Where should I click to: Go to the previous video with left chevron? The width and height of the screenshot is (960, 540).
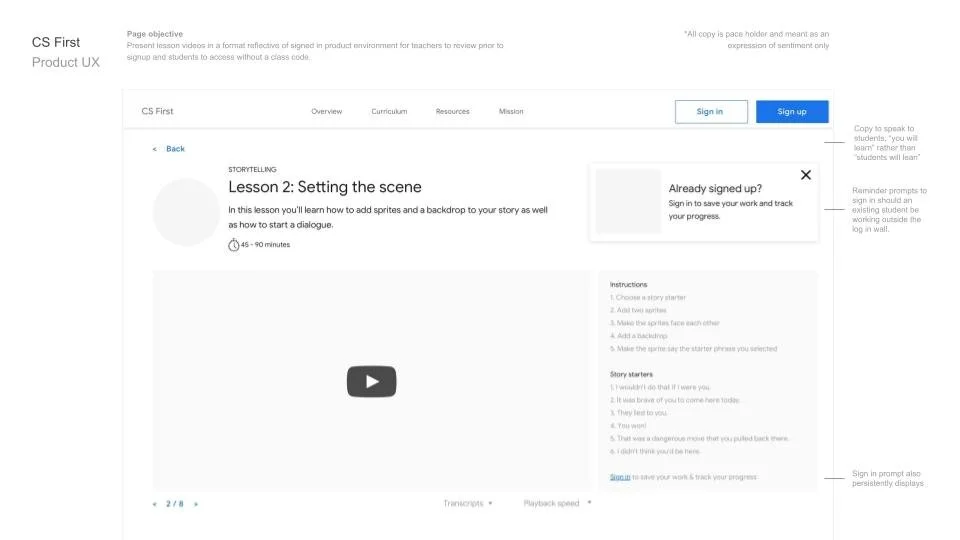[x=154, y=504]
